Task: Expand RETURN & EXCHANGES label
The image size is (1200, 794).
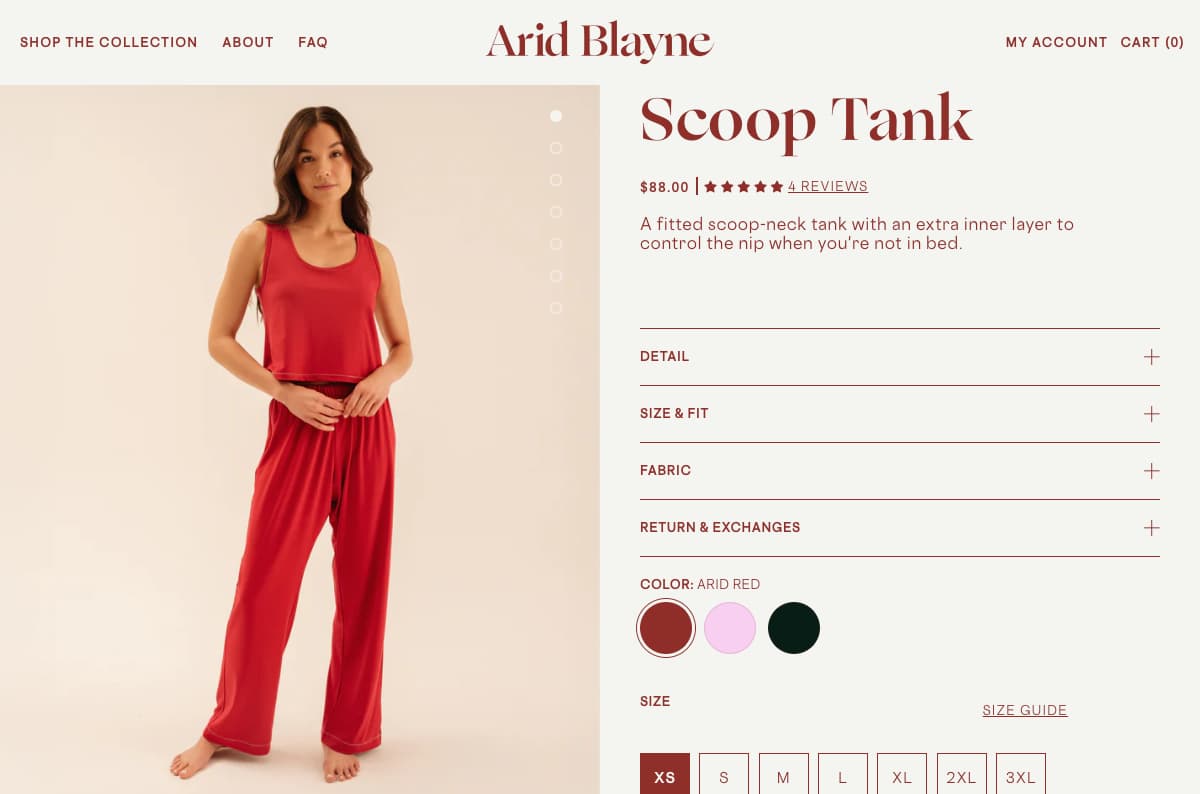Action: [x=720, y=528]
